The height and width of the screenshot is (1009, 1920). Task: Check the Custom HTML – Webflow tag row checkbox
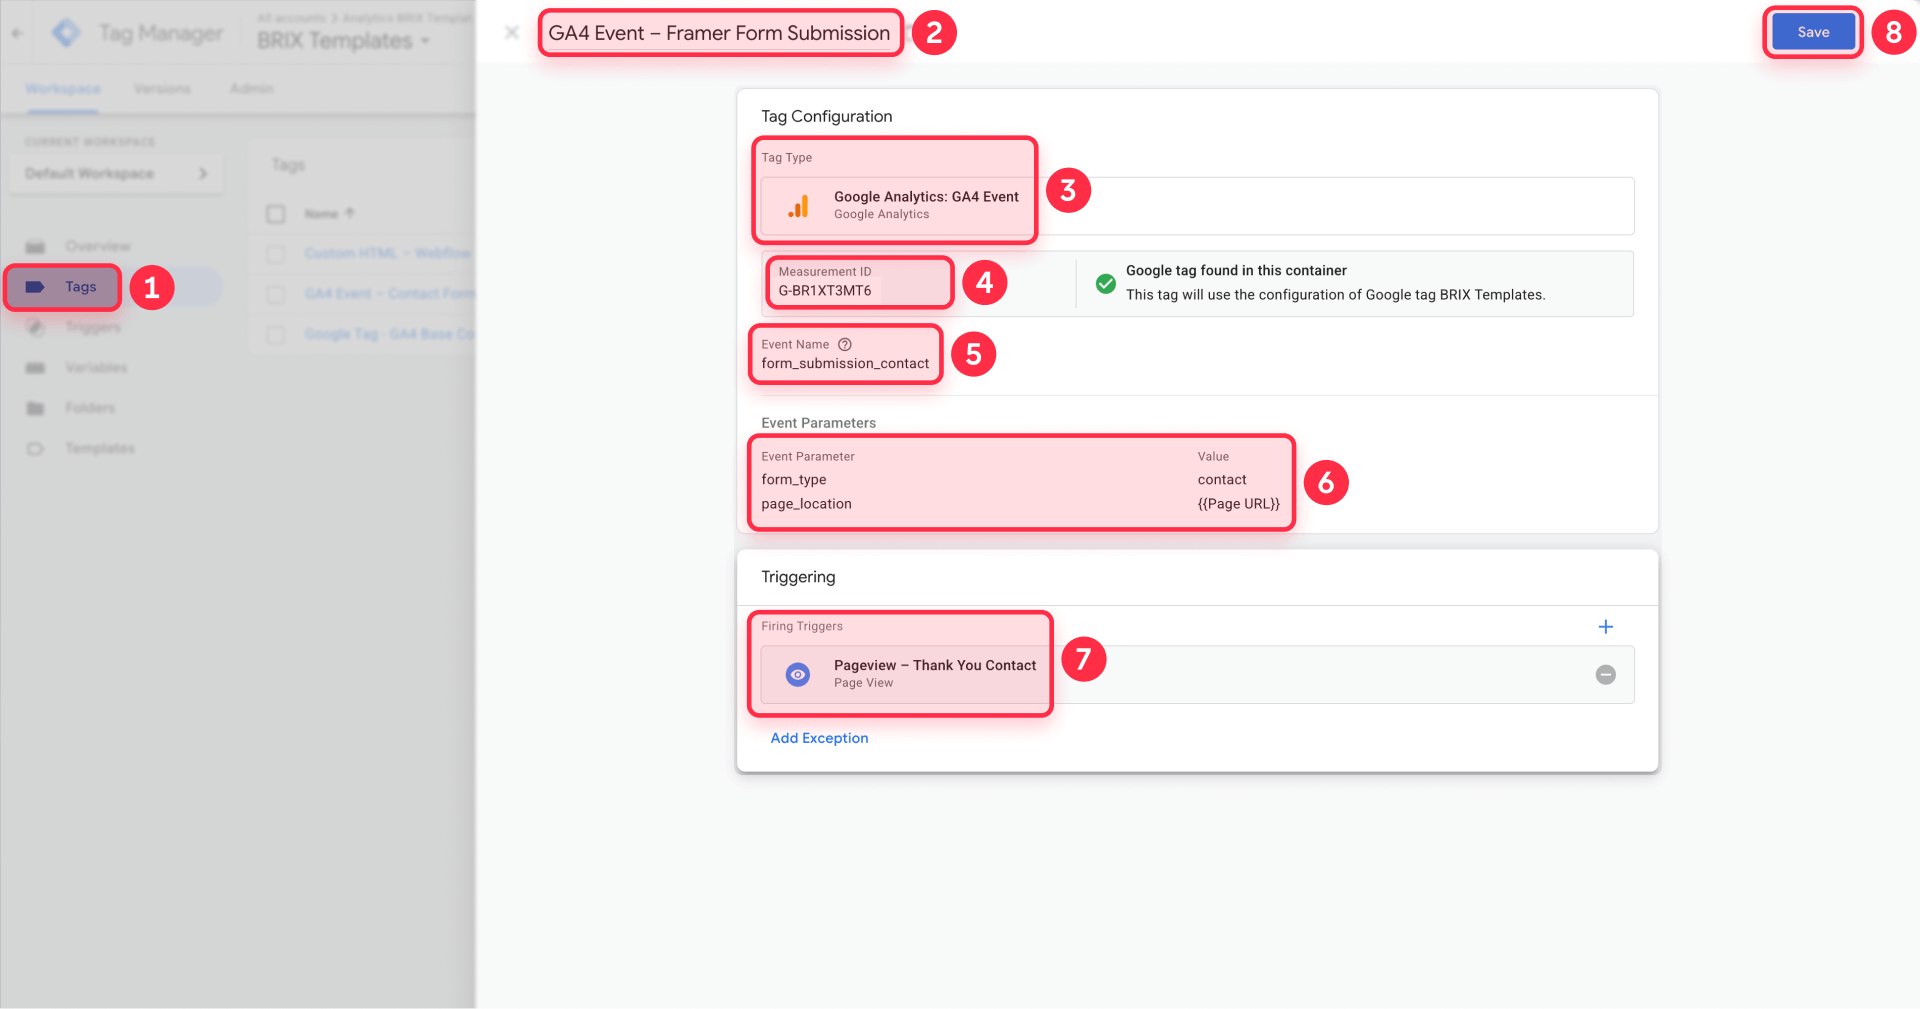(x=276, y=254)
